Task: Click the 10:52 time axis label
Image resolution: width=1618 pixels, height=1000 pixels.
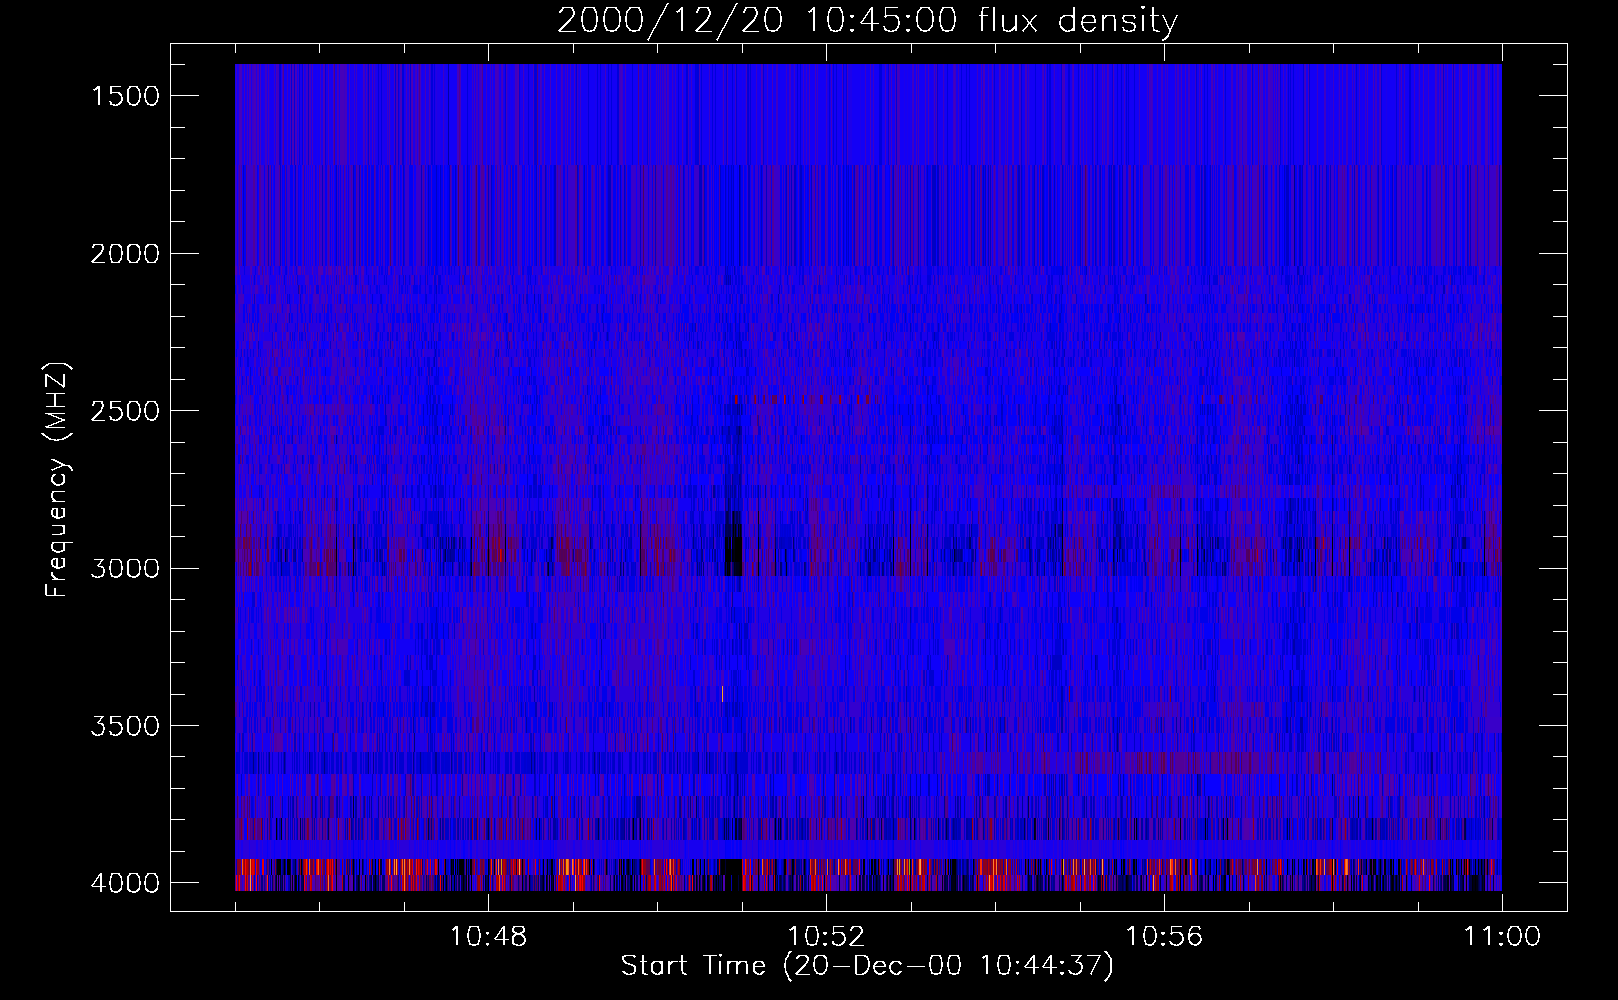Action: tap(826, 937)
